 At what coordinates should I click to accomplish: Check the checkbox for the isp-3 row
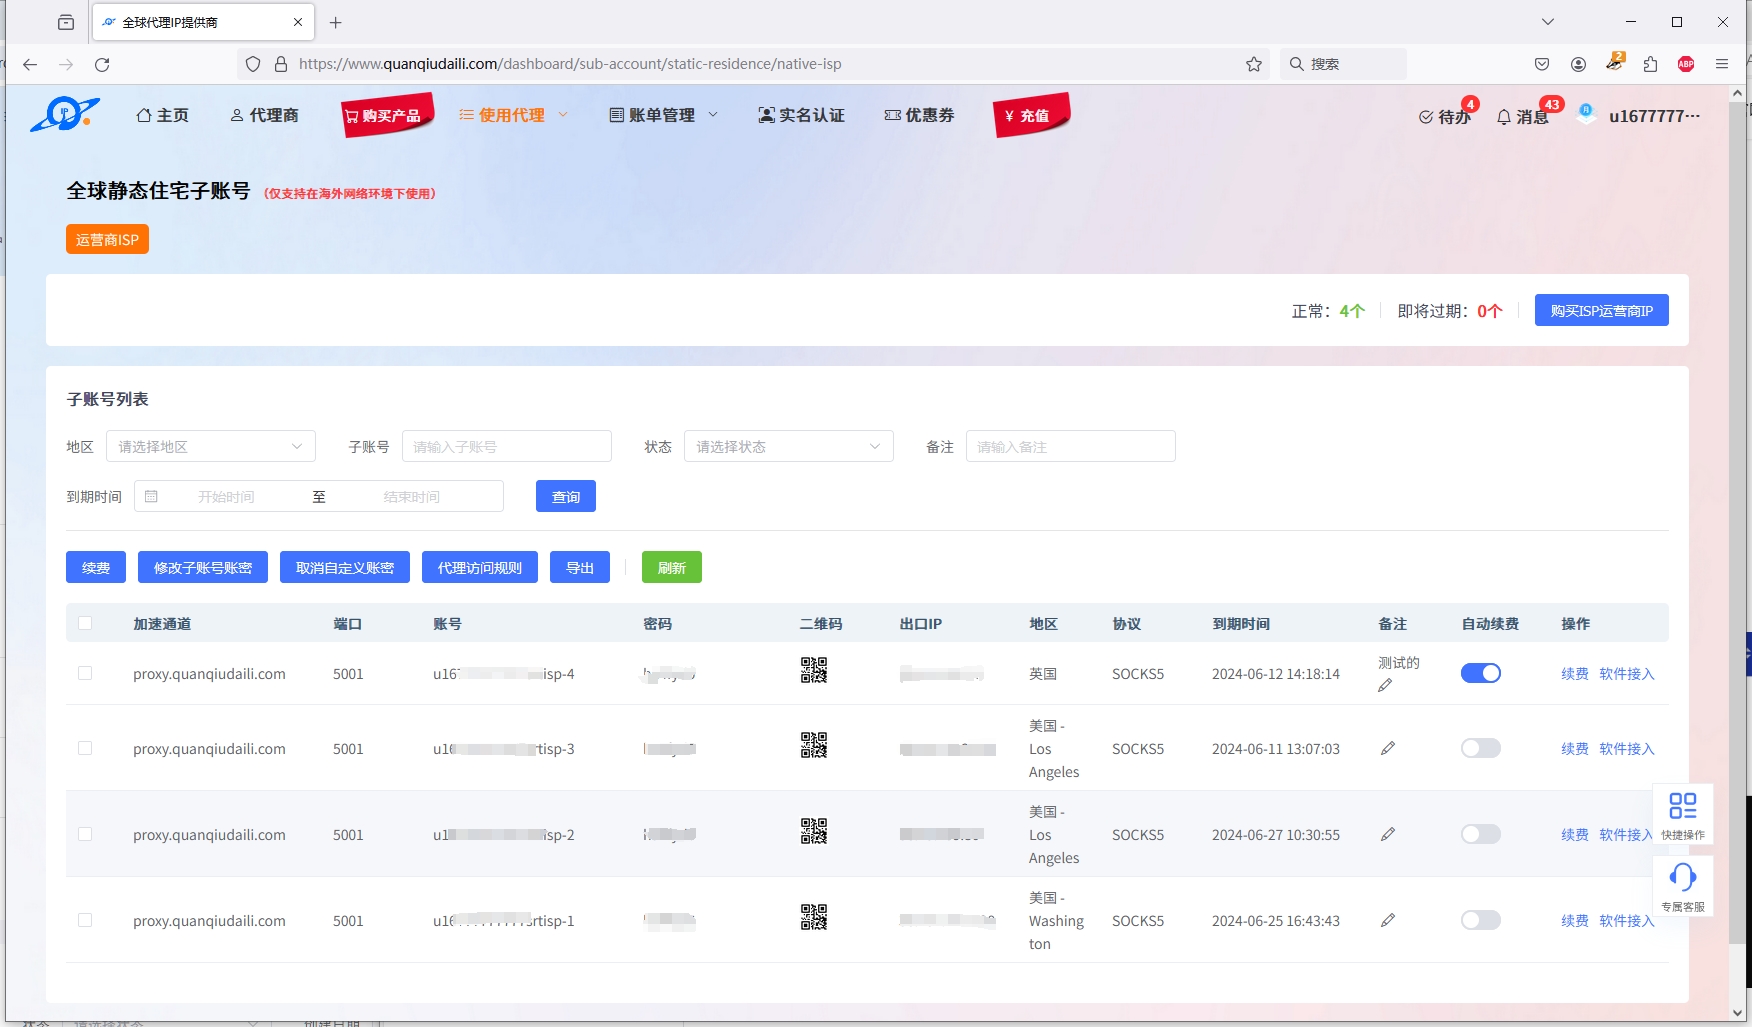(x=85, y=748)
